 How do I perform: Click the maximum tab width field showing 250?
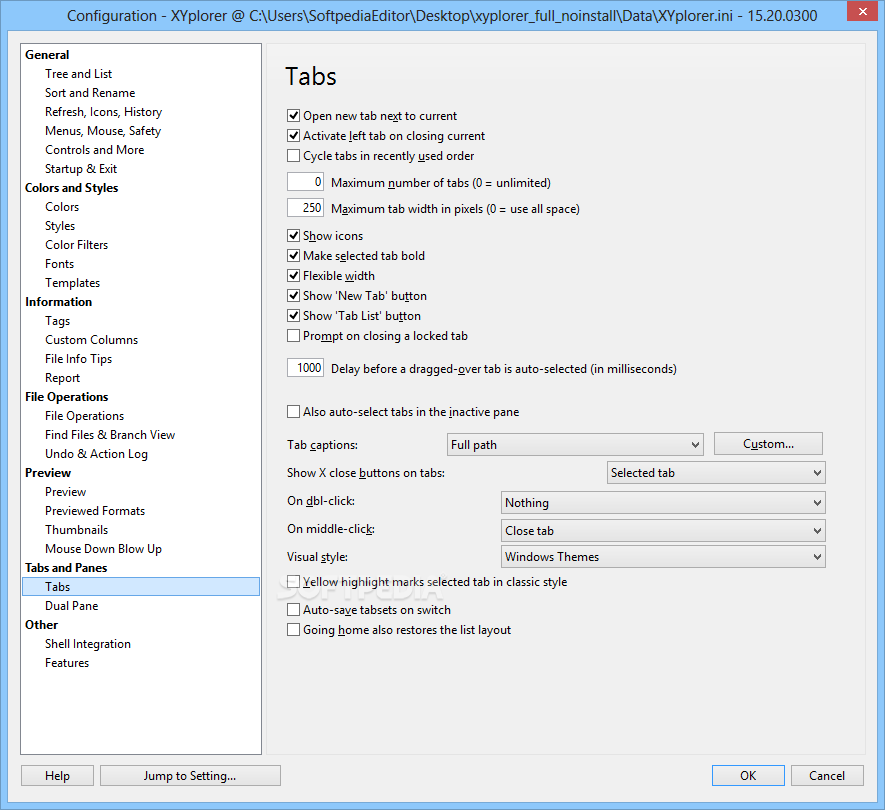[x=305, y=208]
